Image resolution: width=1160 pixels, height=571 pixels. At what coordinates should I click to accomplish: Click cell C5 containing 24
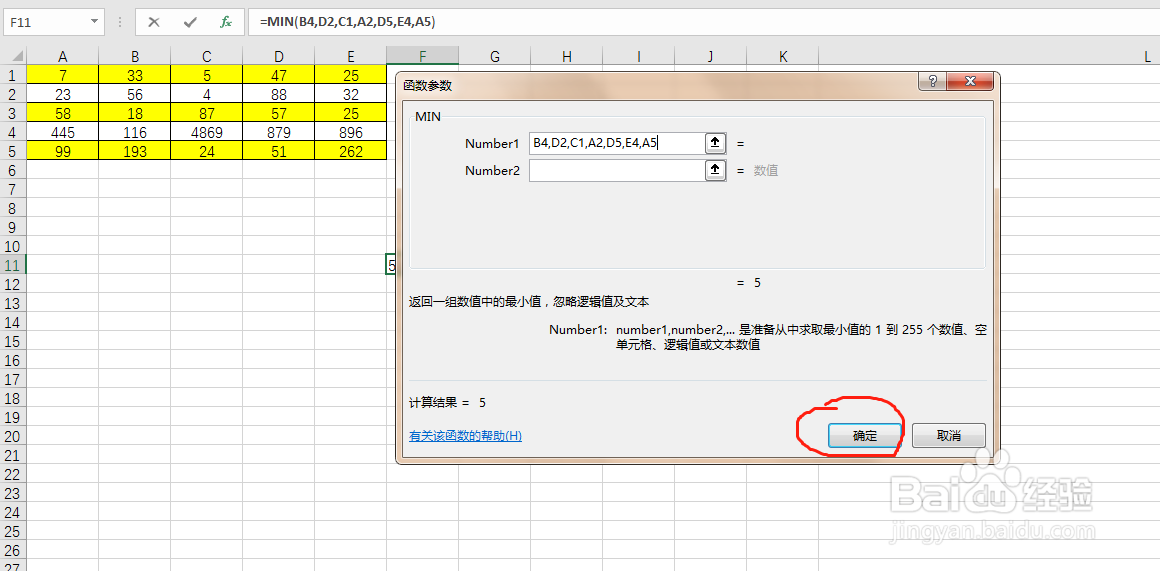[206, 152]
